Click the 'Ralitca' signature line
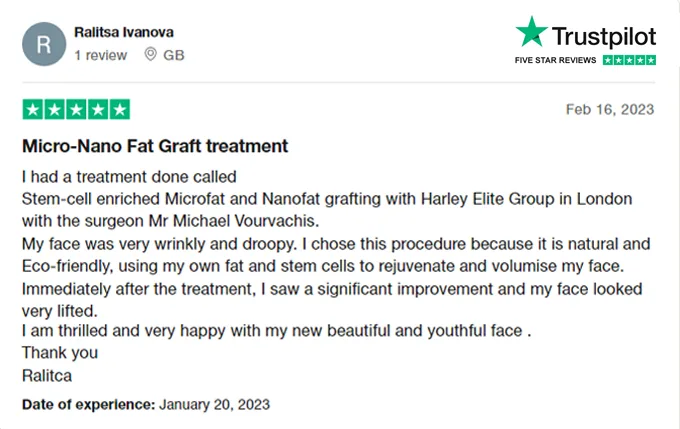This screenshot has height=429, width=680. (47, 376)
